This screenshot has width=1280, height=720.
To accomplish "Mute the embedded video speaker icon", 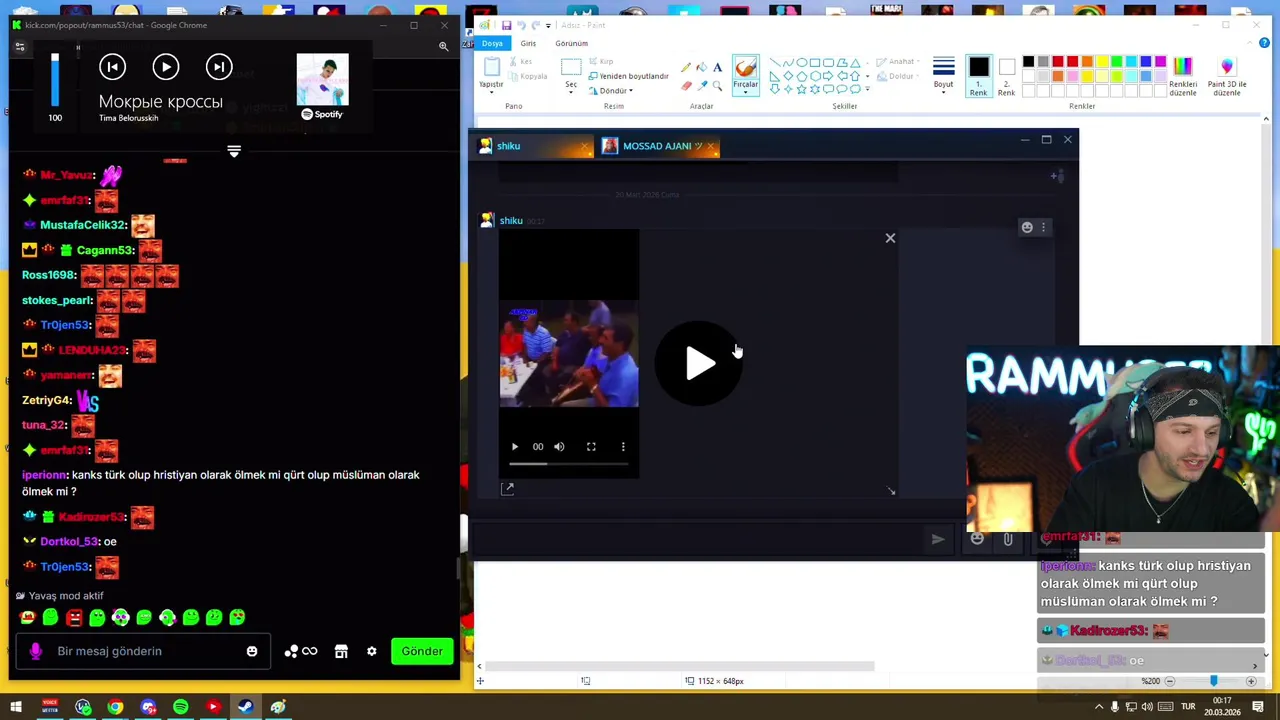I will click(x=559, y=447).
